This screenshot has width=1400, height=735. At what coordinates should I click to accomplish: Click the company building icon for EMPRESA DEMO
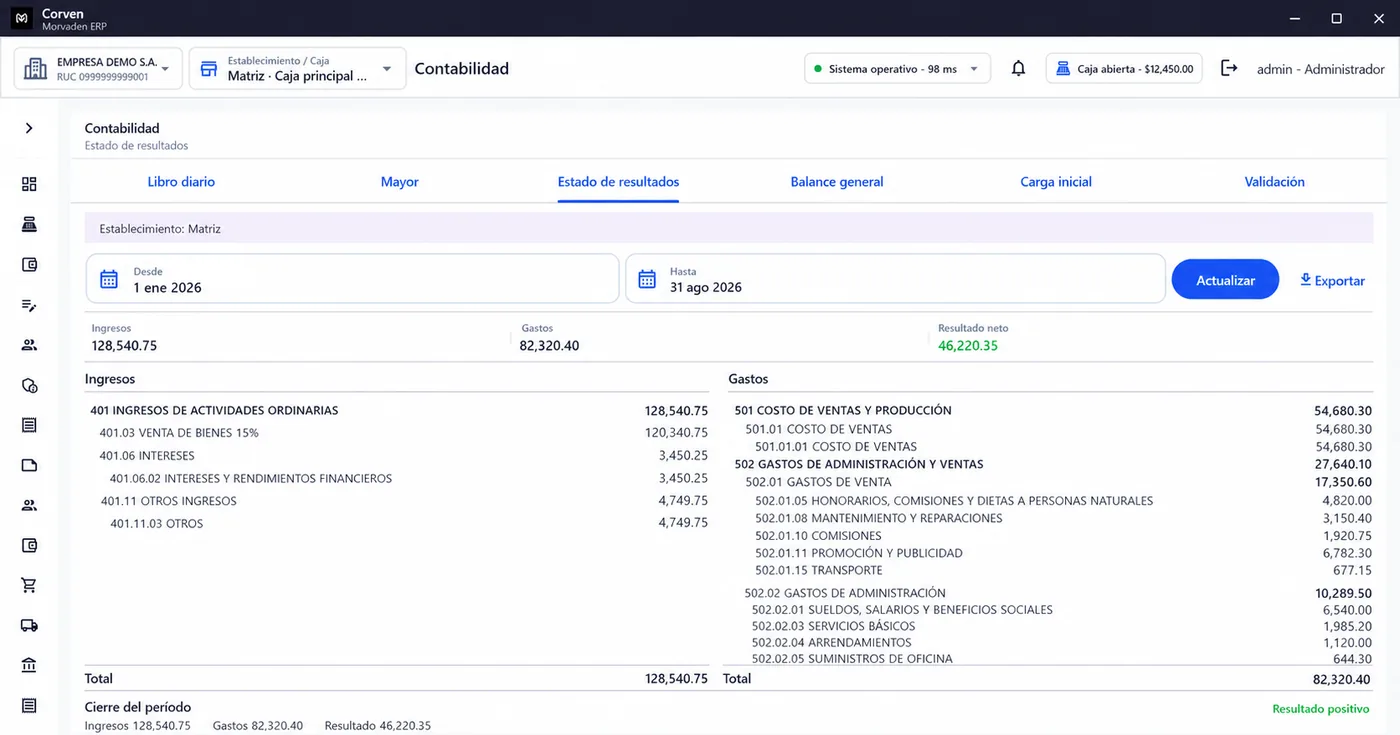point(36,69)
